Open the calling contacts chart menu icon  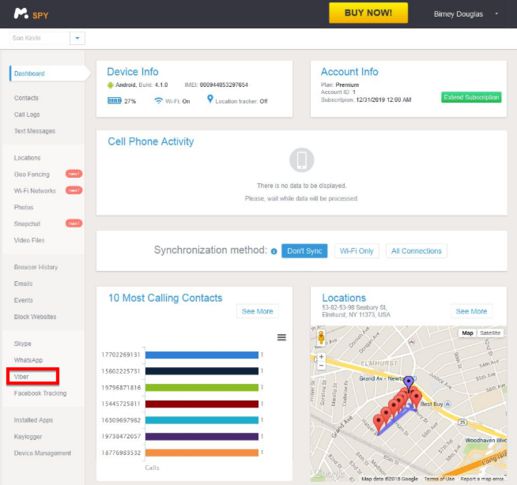tap(282, 337)
